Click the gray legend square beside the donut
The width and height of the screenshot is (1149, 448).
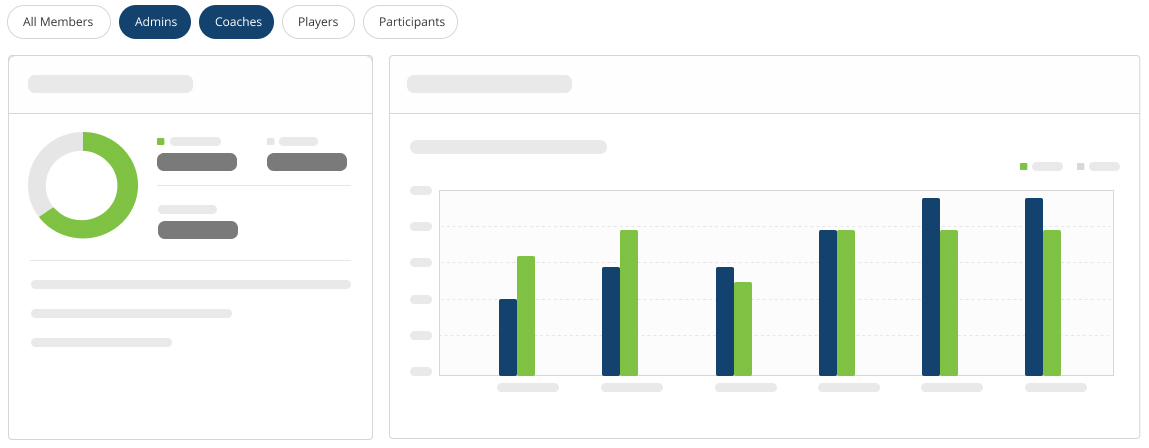(270, 142)
